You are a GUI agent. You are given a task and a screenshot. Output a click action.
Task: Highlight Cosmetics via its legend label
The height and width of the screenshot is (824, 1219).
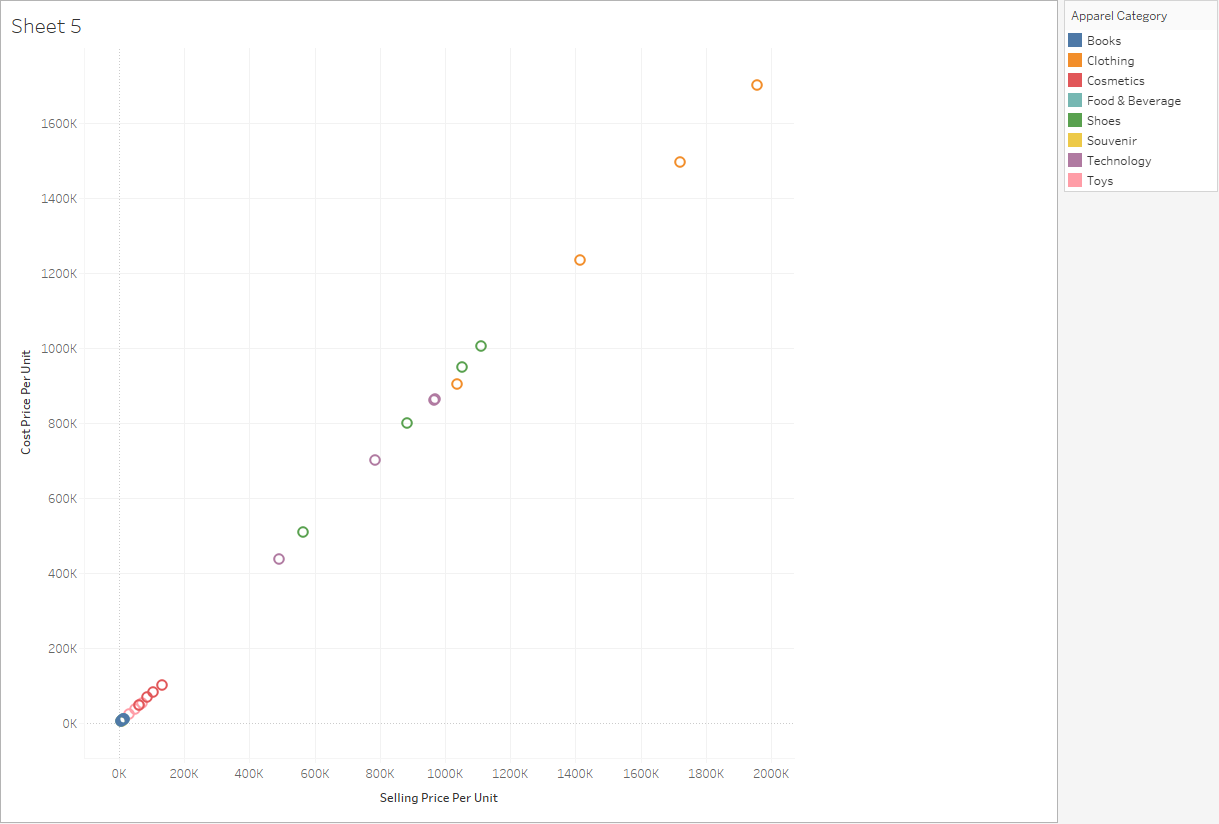[x=1116, y=81]
